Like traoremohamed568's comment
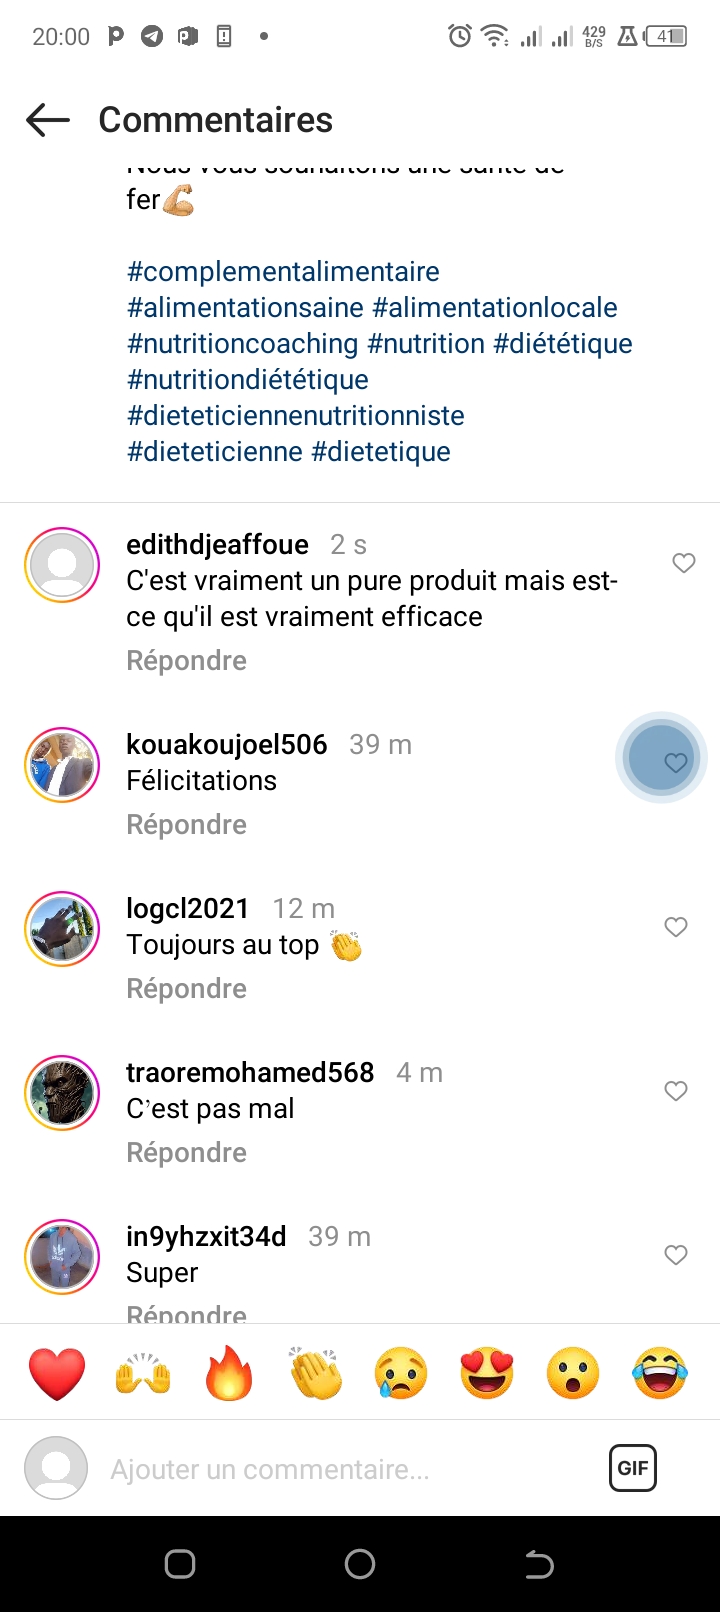This screenshot has width=720, height=1612. click(x=676, y=1091)
